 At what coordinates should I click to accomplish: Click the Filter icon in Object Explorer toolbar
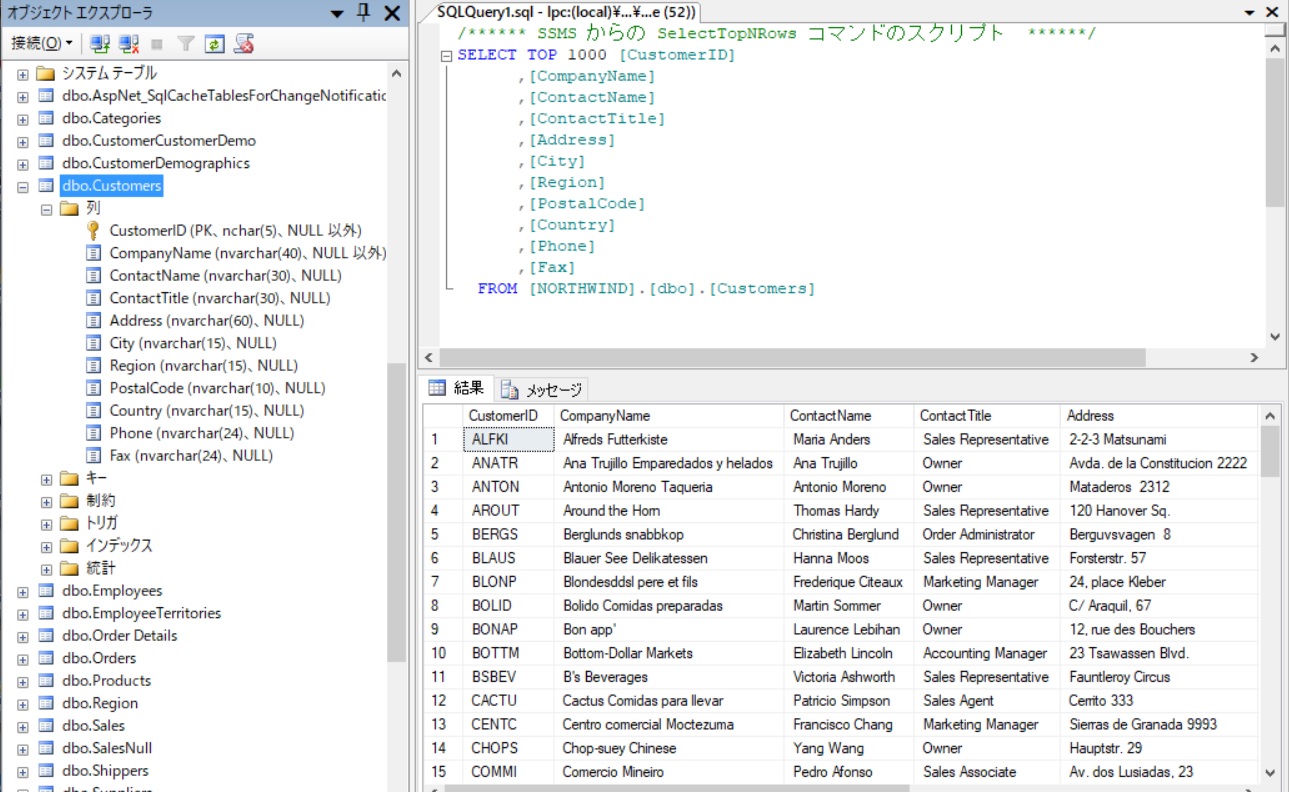click(x=186, y=43)
